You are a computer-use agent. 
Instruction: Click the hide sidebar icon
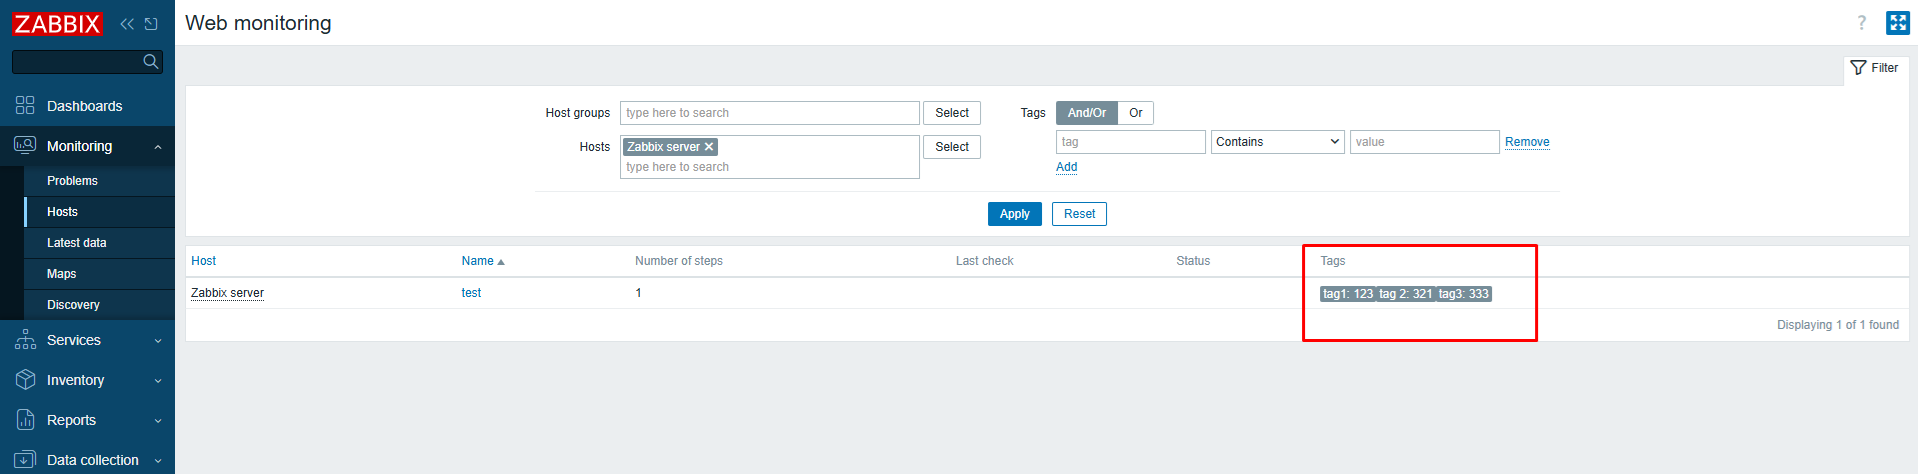[x=151, y=24]
